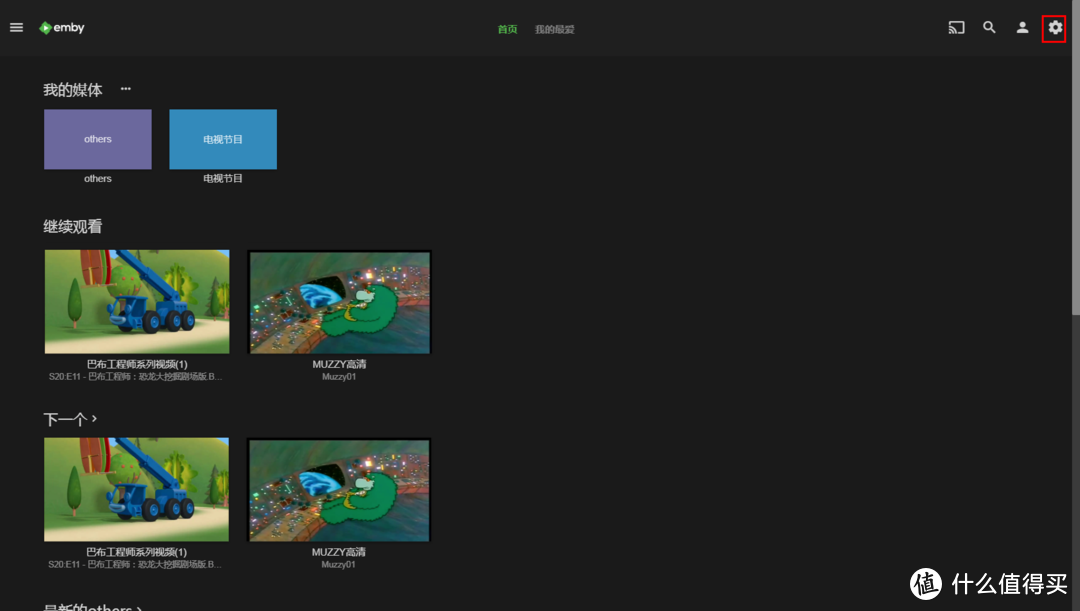Switch to the 首页 tab

pyautogui.click(x=507, y=29)
